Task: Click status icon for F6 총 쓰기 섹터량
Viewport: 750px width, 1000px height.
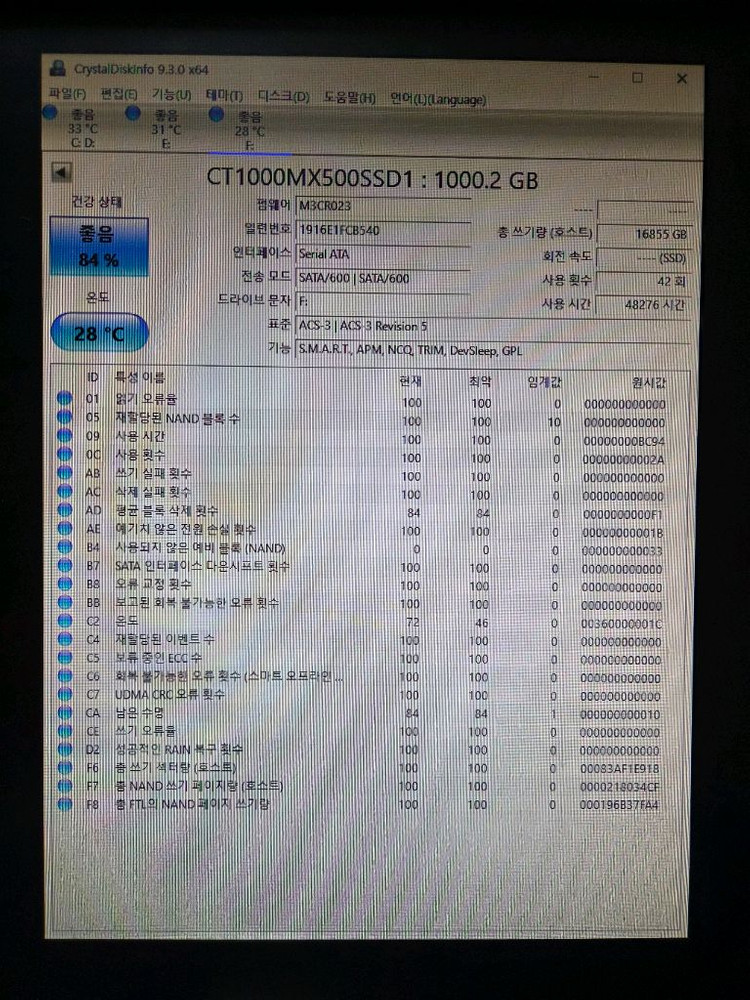Action: [65, 768]
